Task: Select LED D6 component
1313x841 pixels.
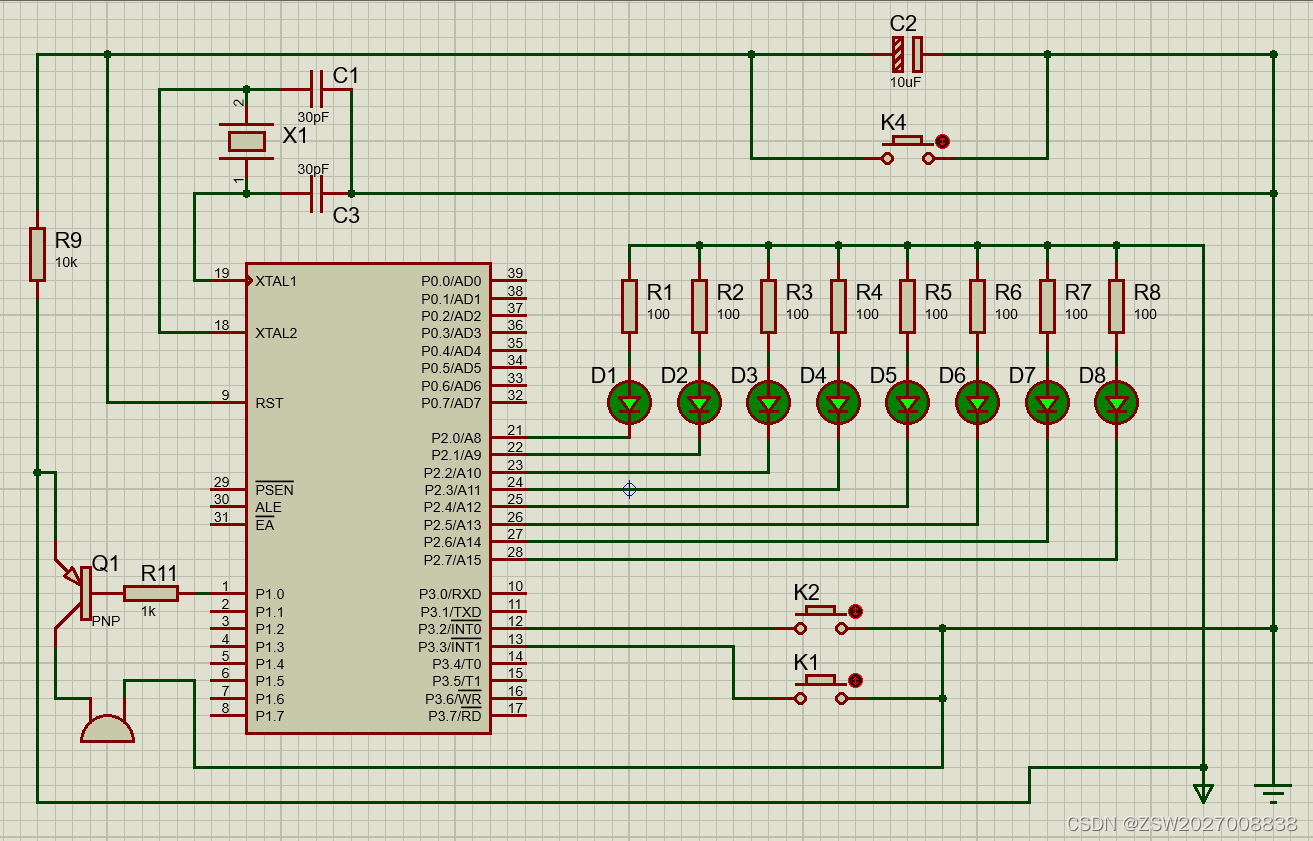Action: (977, 403)
